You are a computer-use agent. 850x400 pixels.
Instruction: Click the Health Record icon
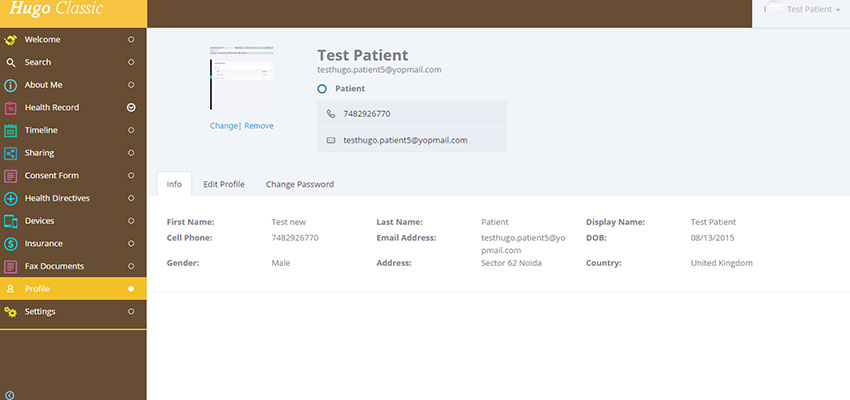(x=10, y=108)
